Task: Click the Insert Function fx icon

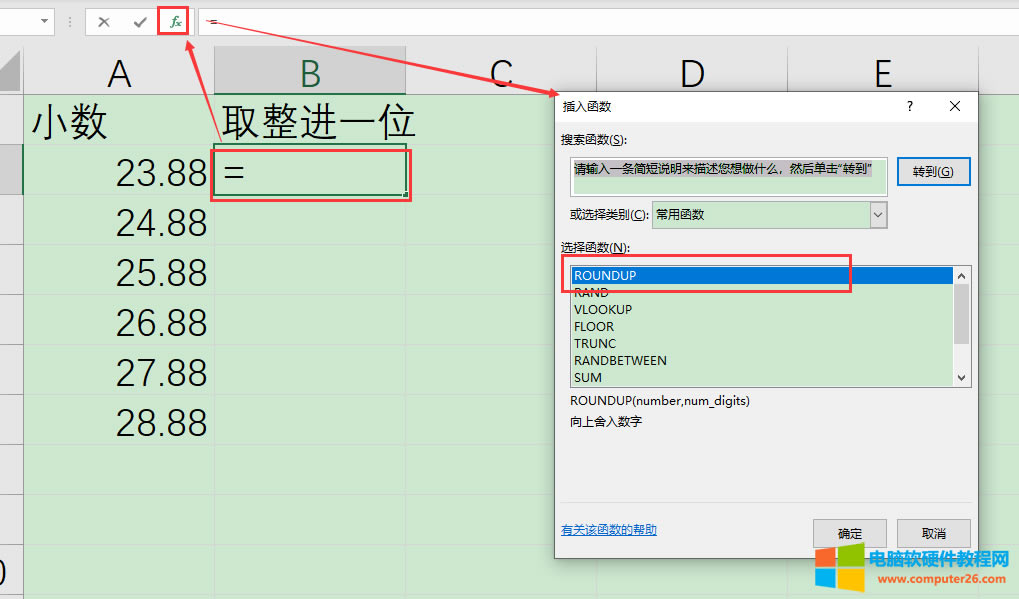Action: pyautogui.click(x=173, y=20)
